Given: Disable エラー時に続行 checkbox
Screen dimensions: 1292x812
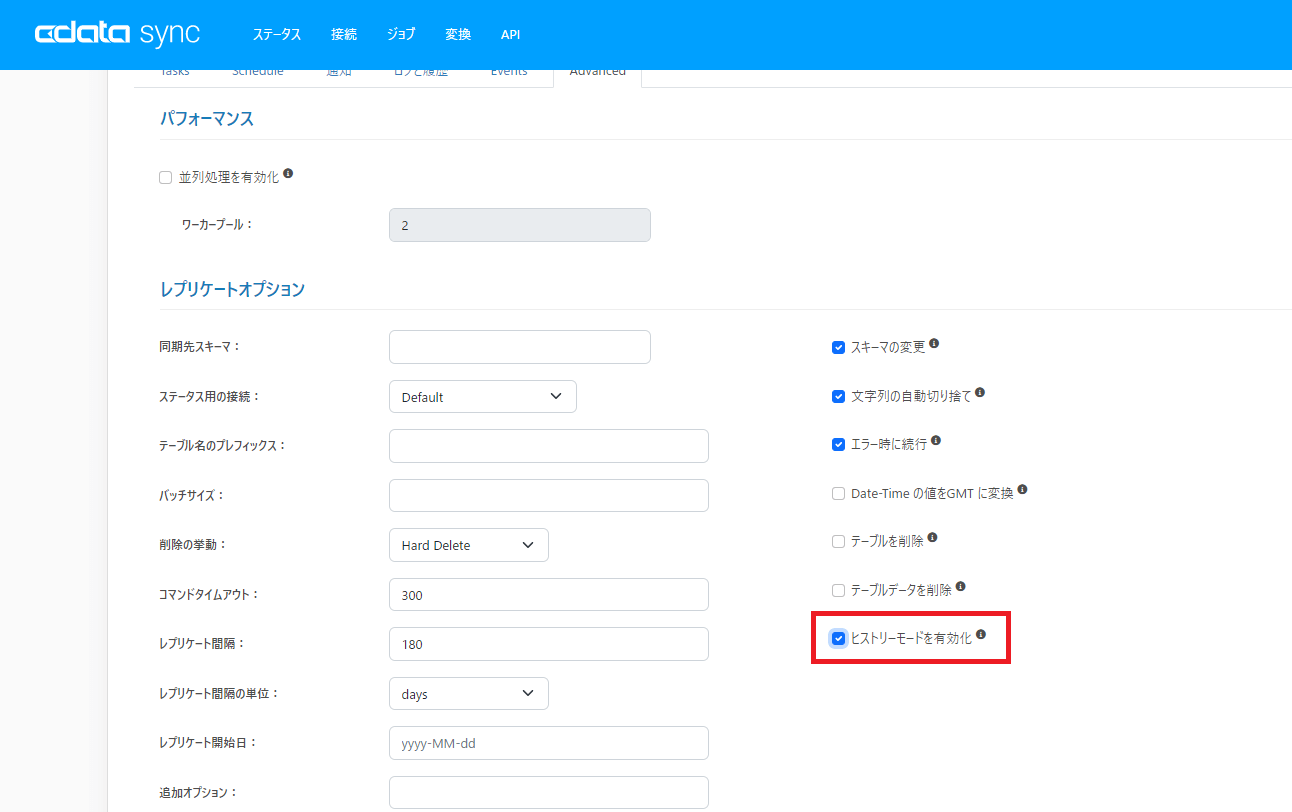Looking at the screenshot, I should (839, 445).
